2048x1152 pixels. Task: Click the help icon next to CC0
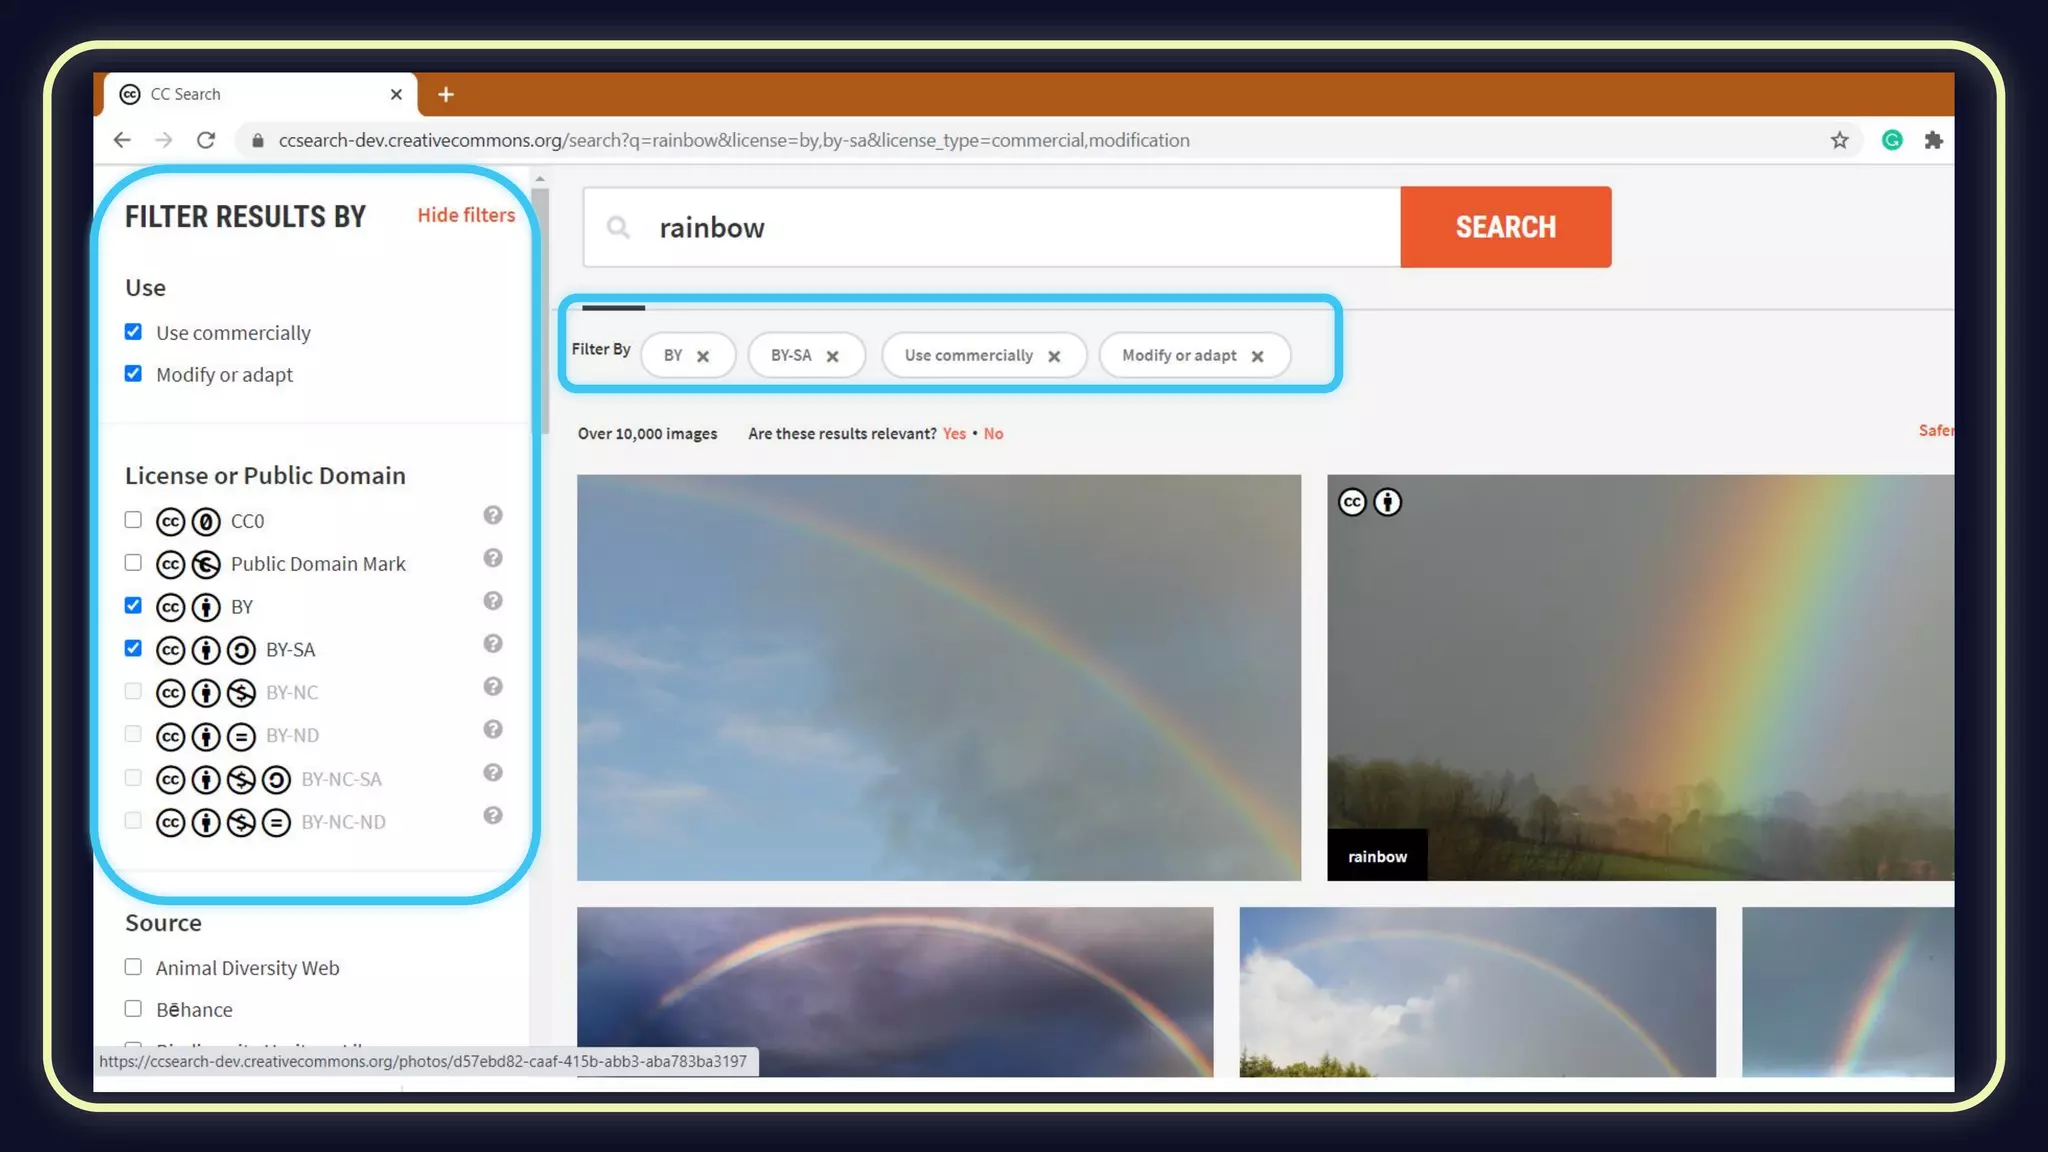492,516
